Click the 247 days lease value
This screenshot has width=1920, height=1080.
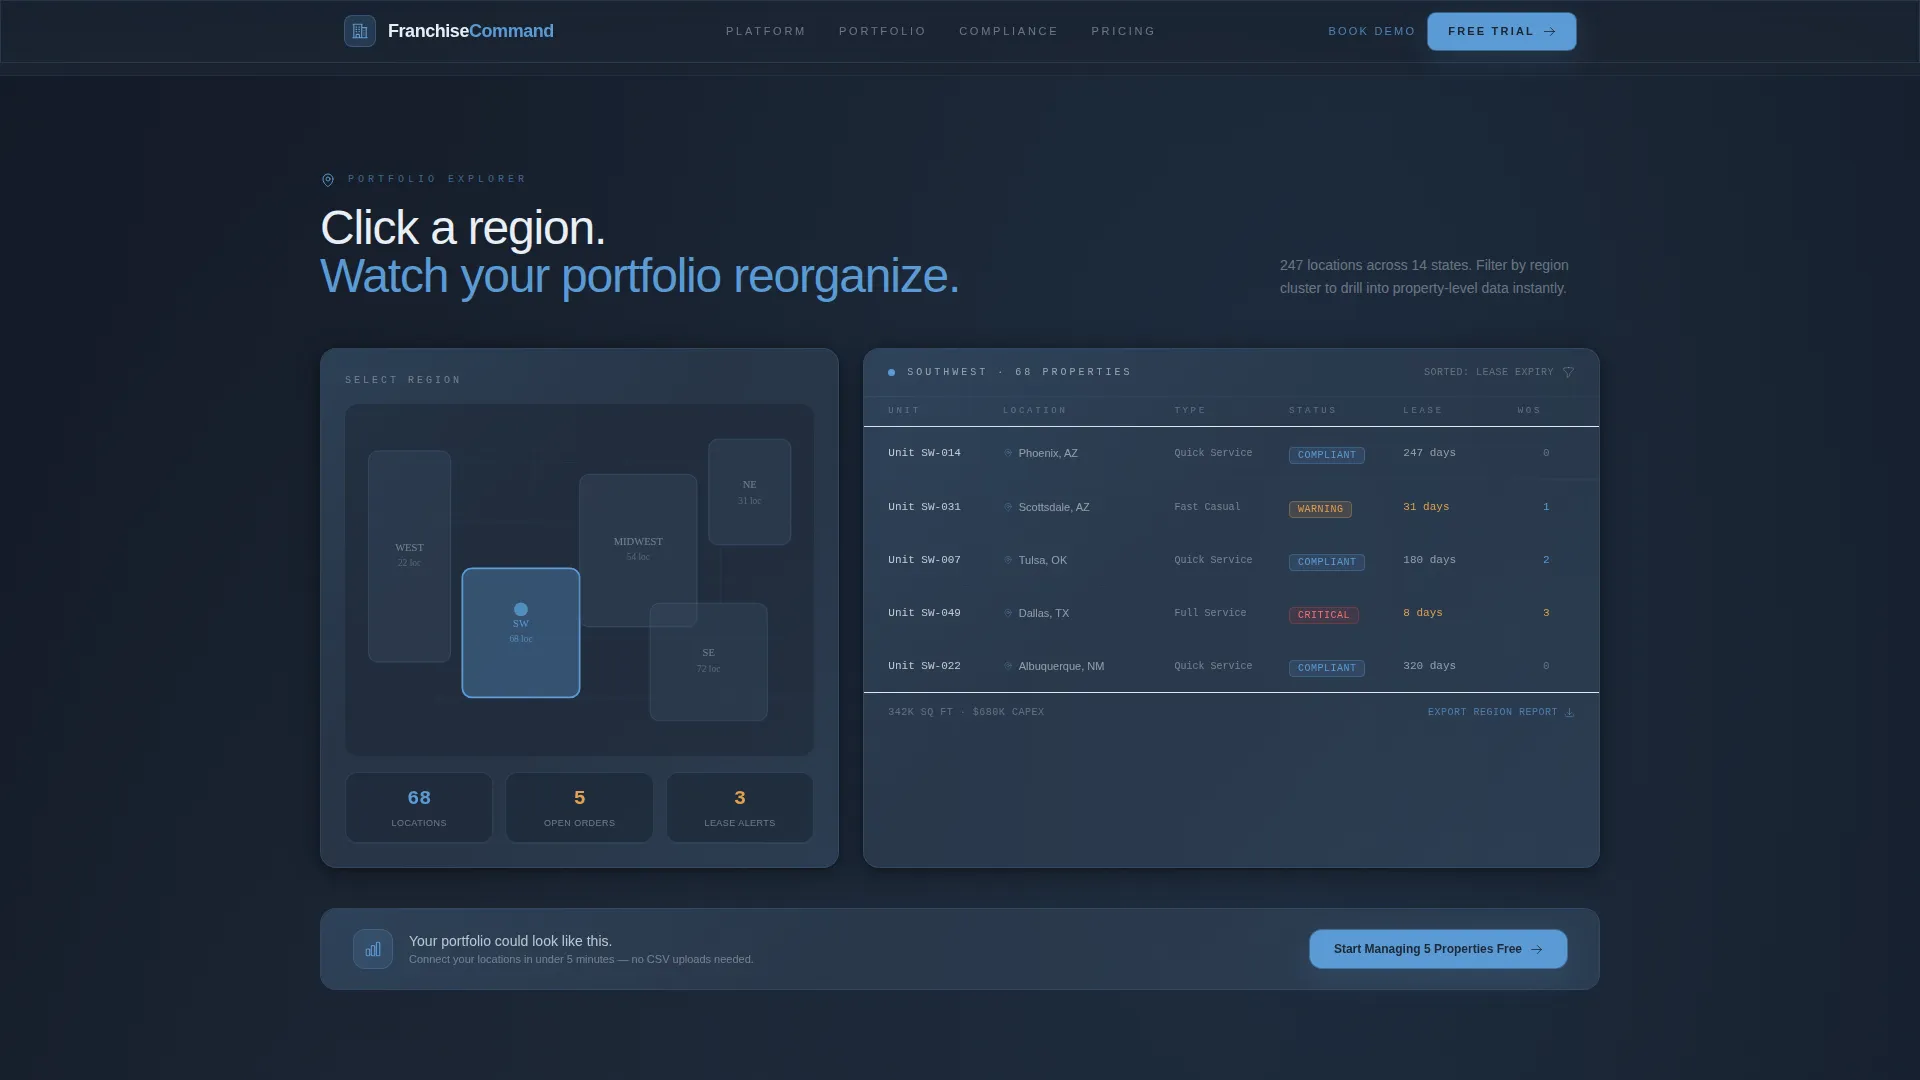coord(1429,453)
